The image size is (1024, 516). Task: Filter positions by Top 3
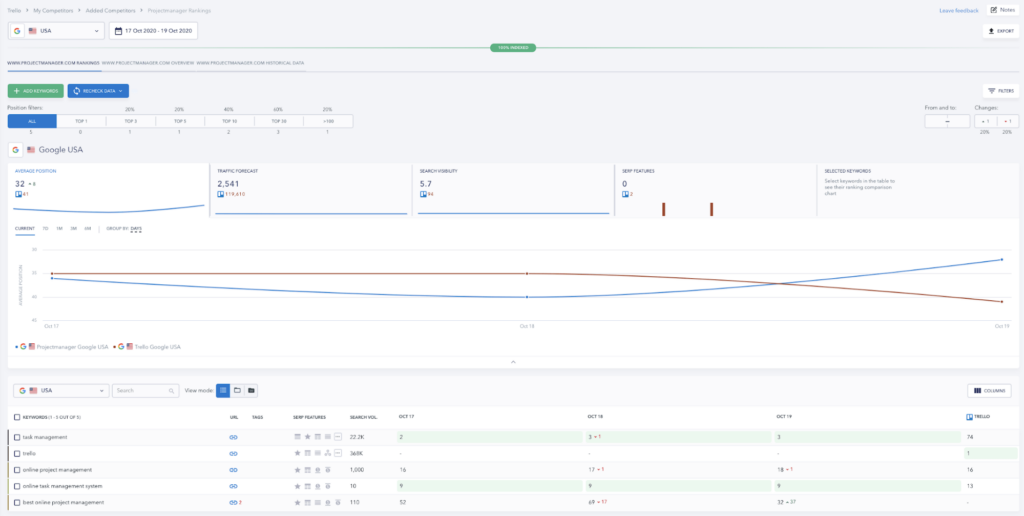131,121
